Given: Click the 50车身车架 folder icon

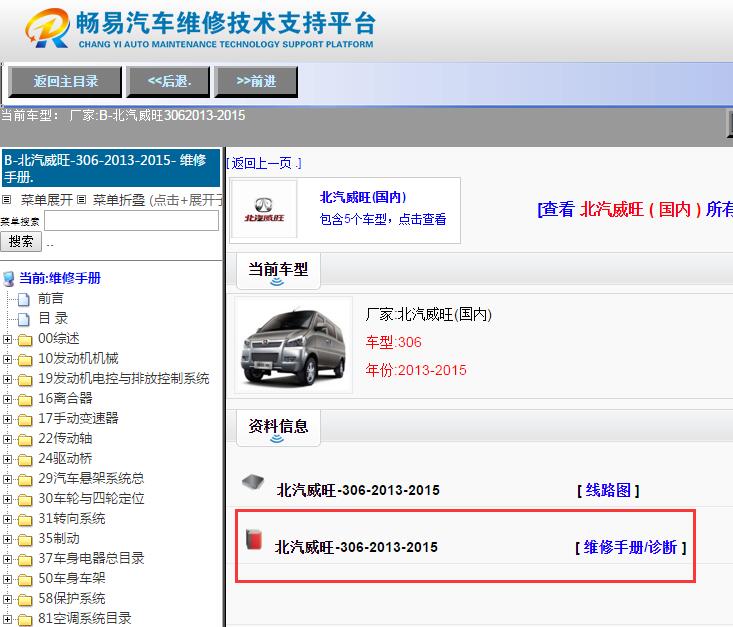Looking at the screenshot, I should coord(25,580).
